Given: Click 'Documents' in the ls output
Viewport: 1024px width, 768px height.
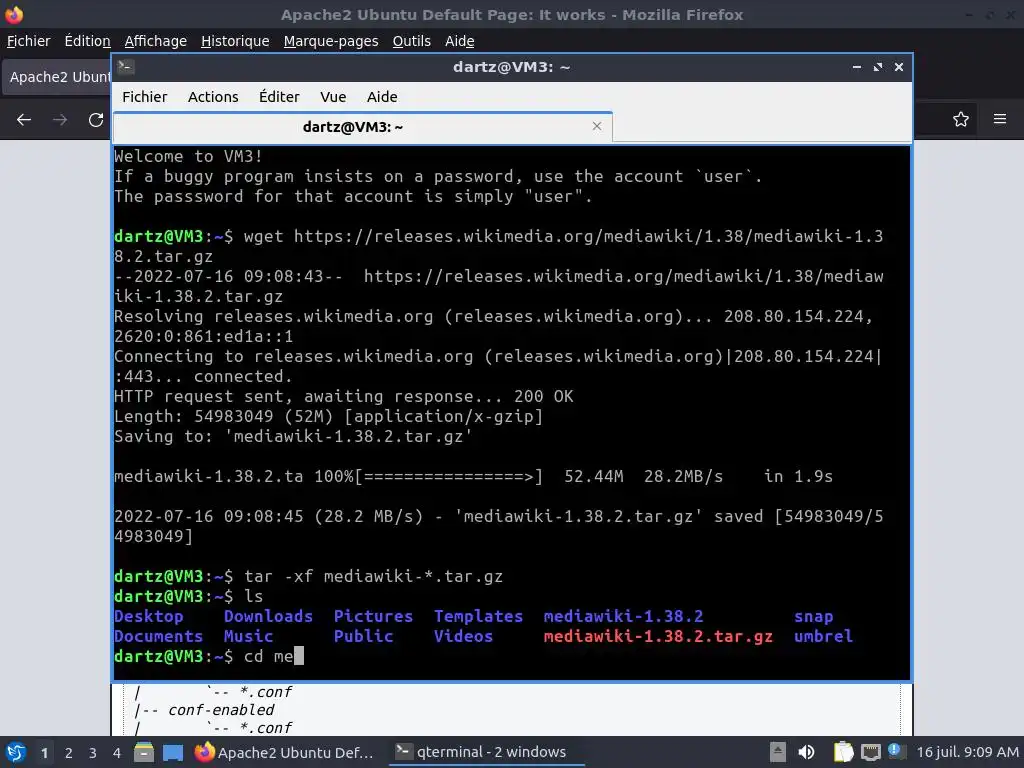Looking at the screenshot, I should point(159,636).
